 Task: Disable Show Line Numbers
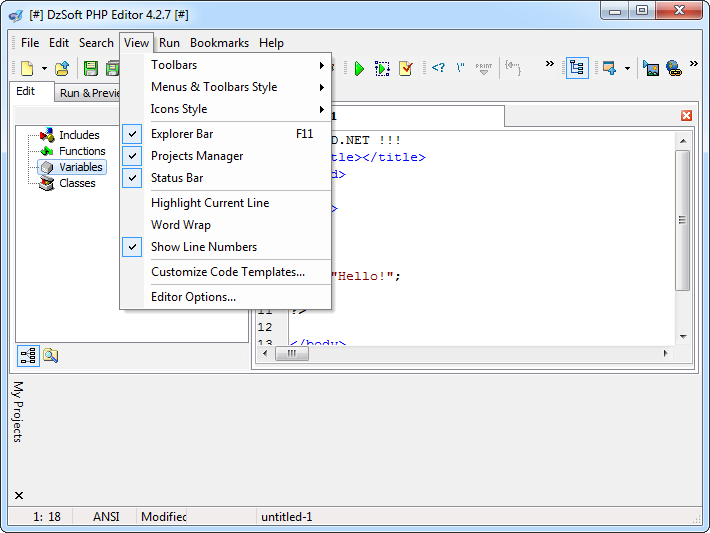tap(203, 247)
